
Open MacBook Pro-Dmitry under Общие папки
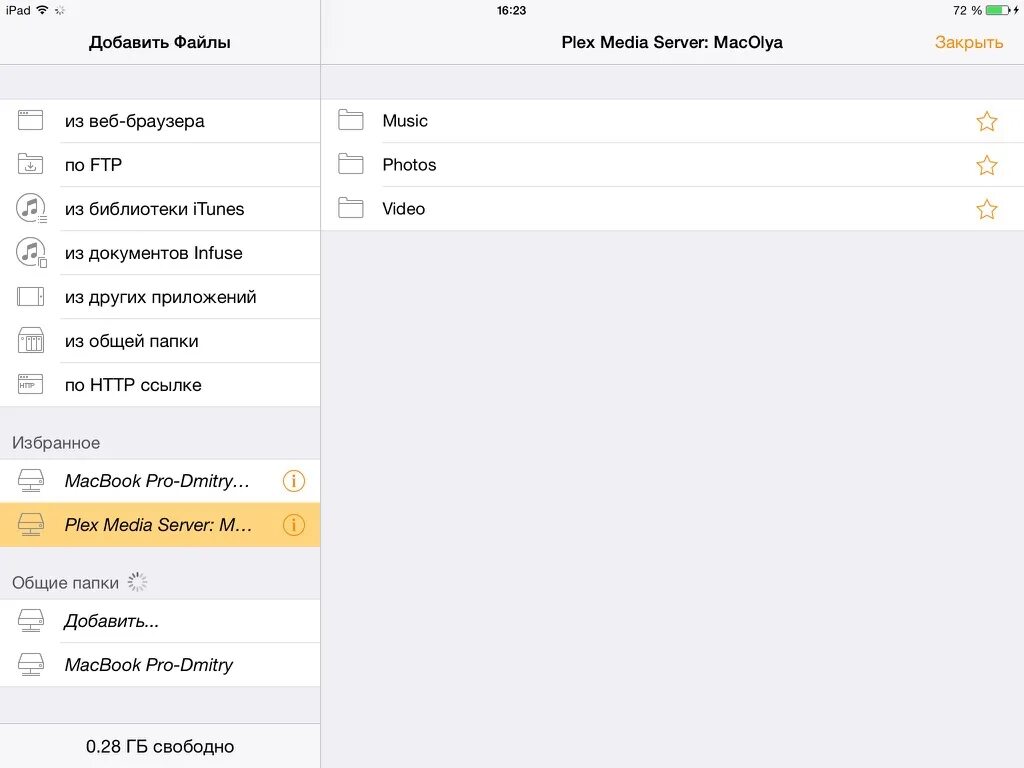(160, 665)
